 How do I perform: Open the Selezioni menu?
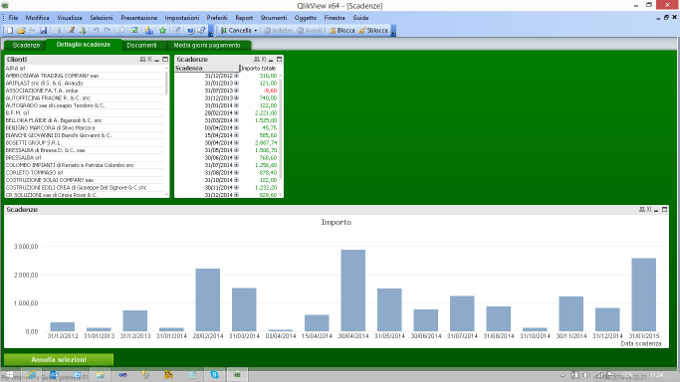101,18
